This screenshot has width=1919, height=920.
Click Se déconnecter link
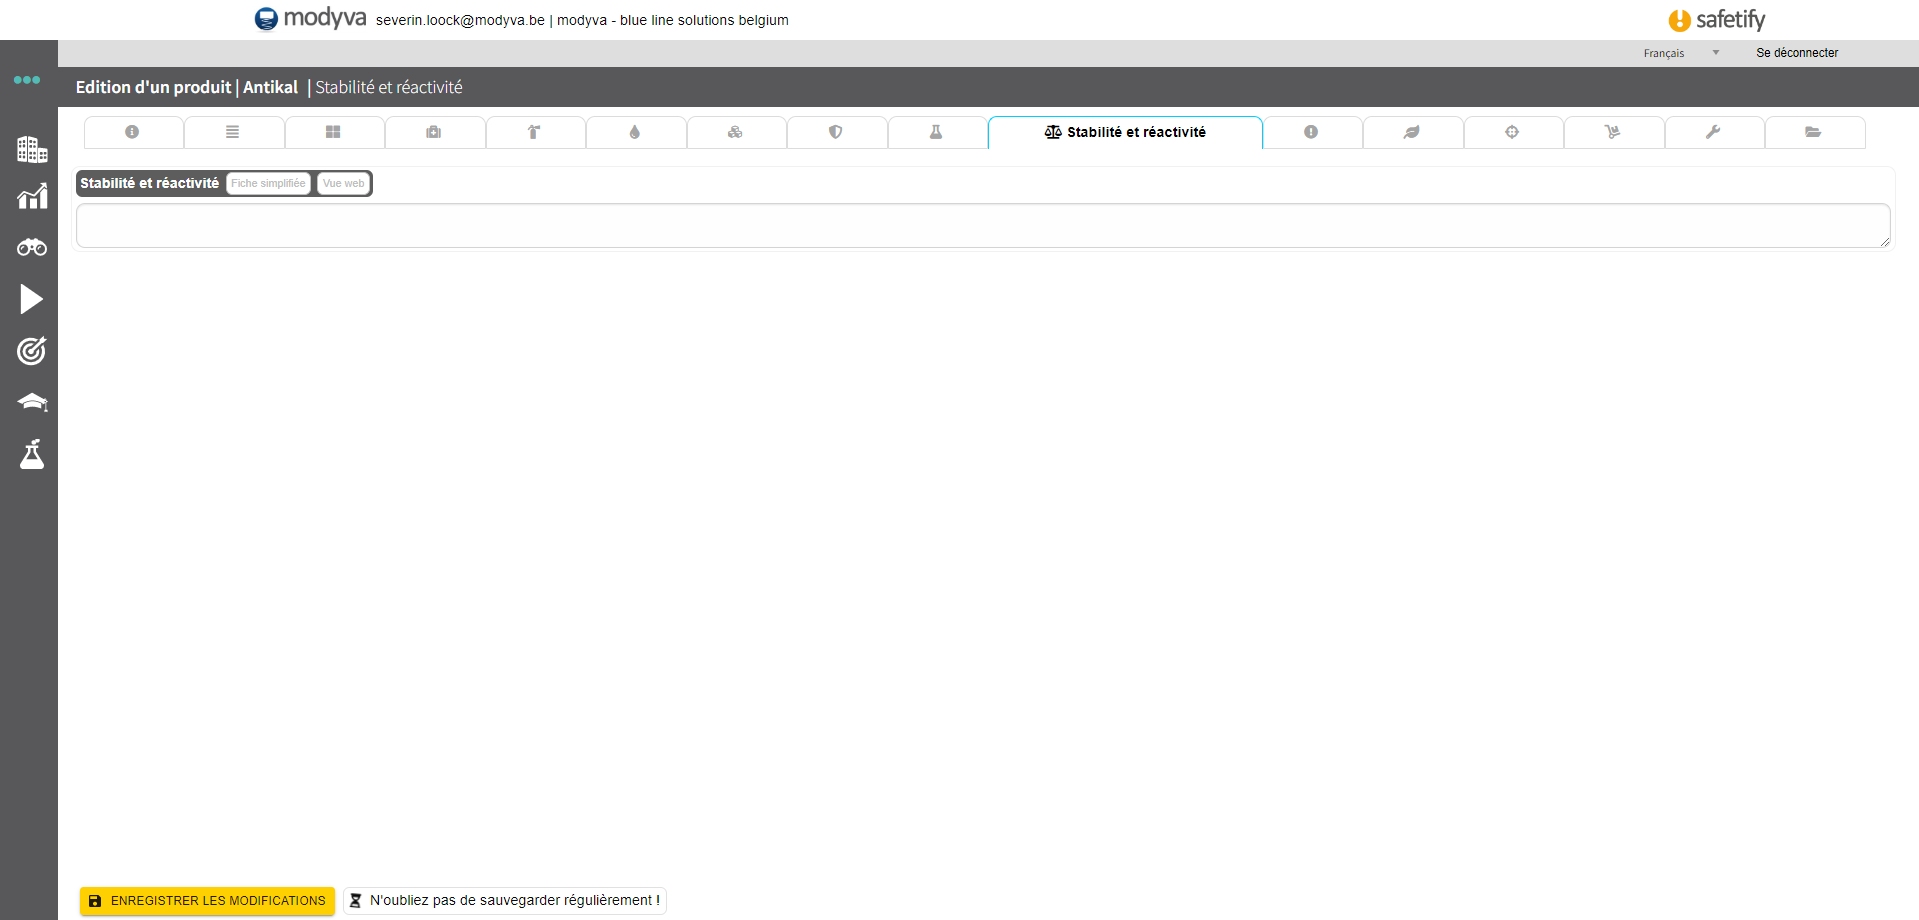pyautogui.click(x=1797, y=53)
